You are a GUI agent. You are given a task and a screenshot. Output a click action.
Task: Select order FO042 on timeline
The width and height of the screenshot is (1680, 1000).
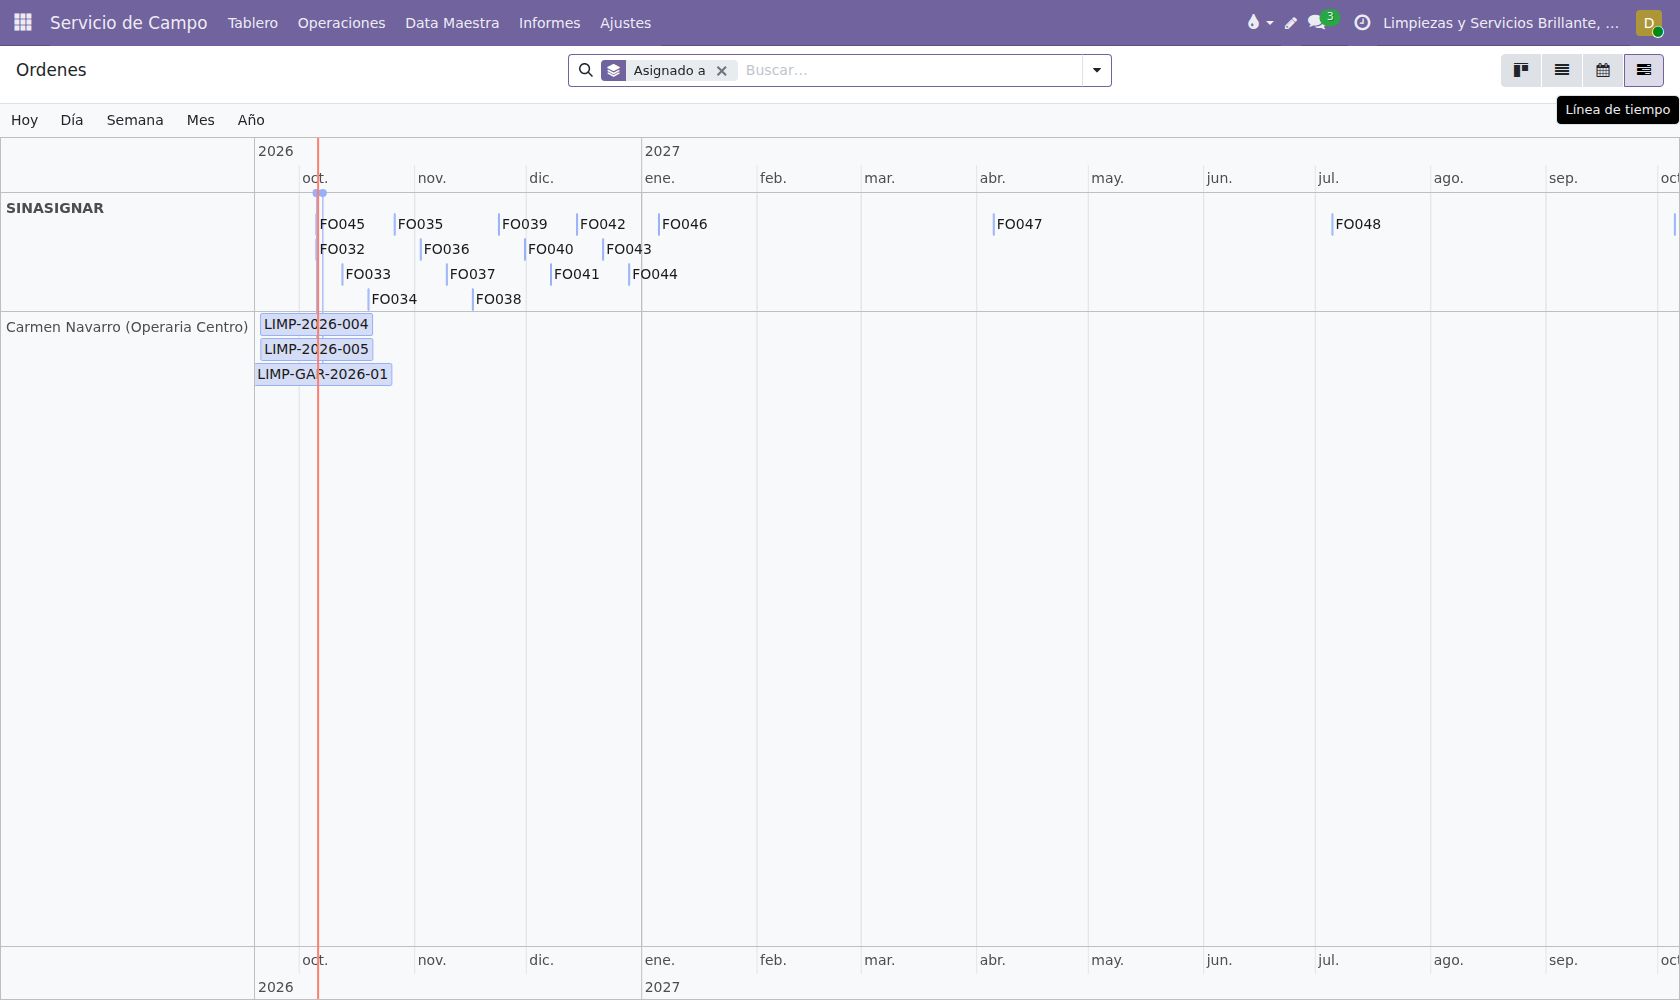tap(602, 224)
